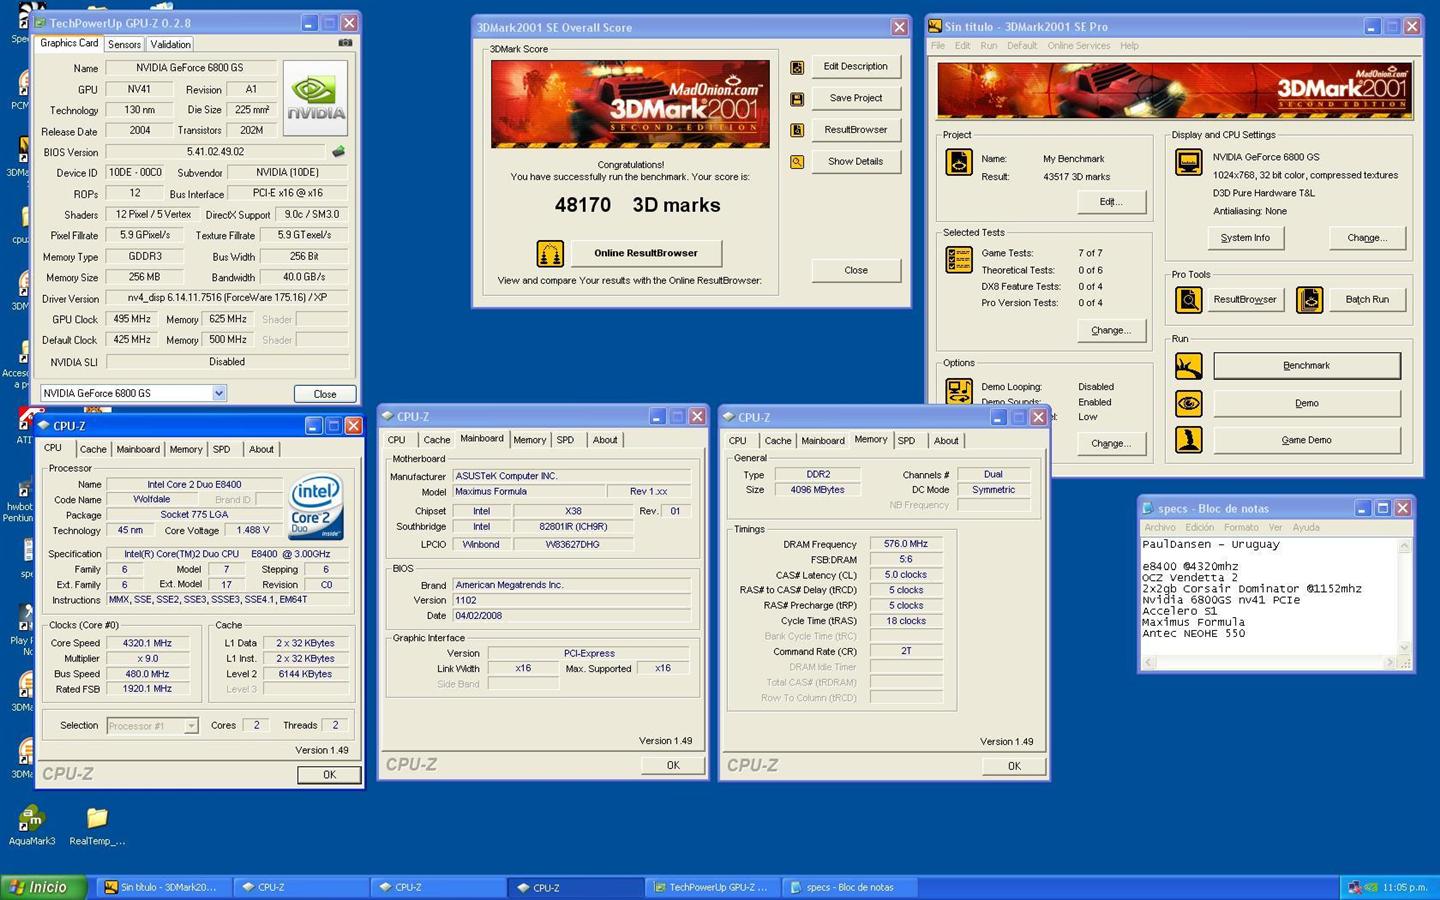Click the Benchmark runner icon

[1188, 366]
